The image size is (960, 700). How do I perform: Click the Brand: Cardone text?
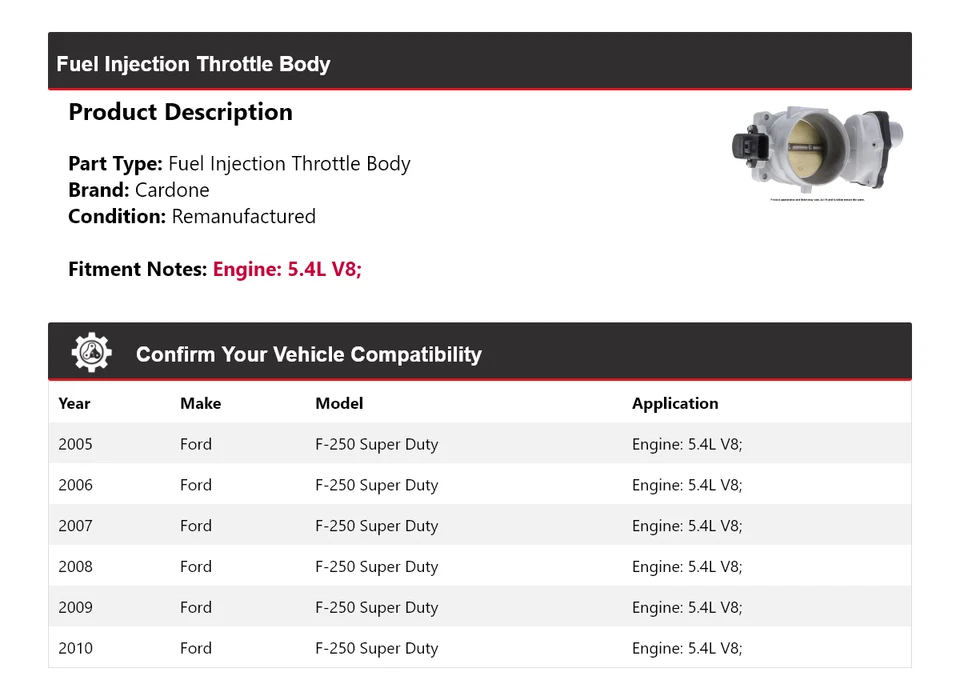point(139,190)
